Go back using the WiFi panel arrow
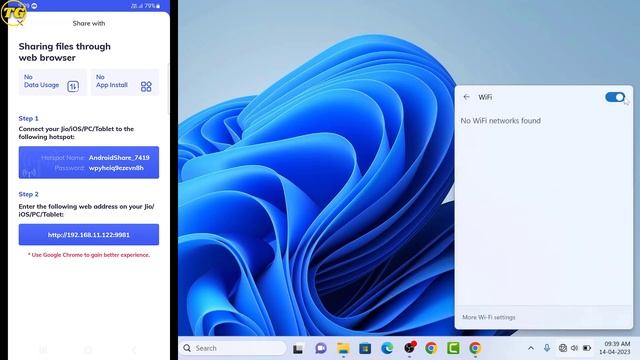This screenshot has height=360, width=640. point(467,97)
